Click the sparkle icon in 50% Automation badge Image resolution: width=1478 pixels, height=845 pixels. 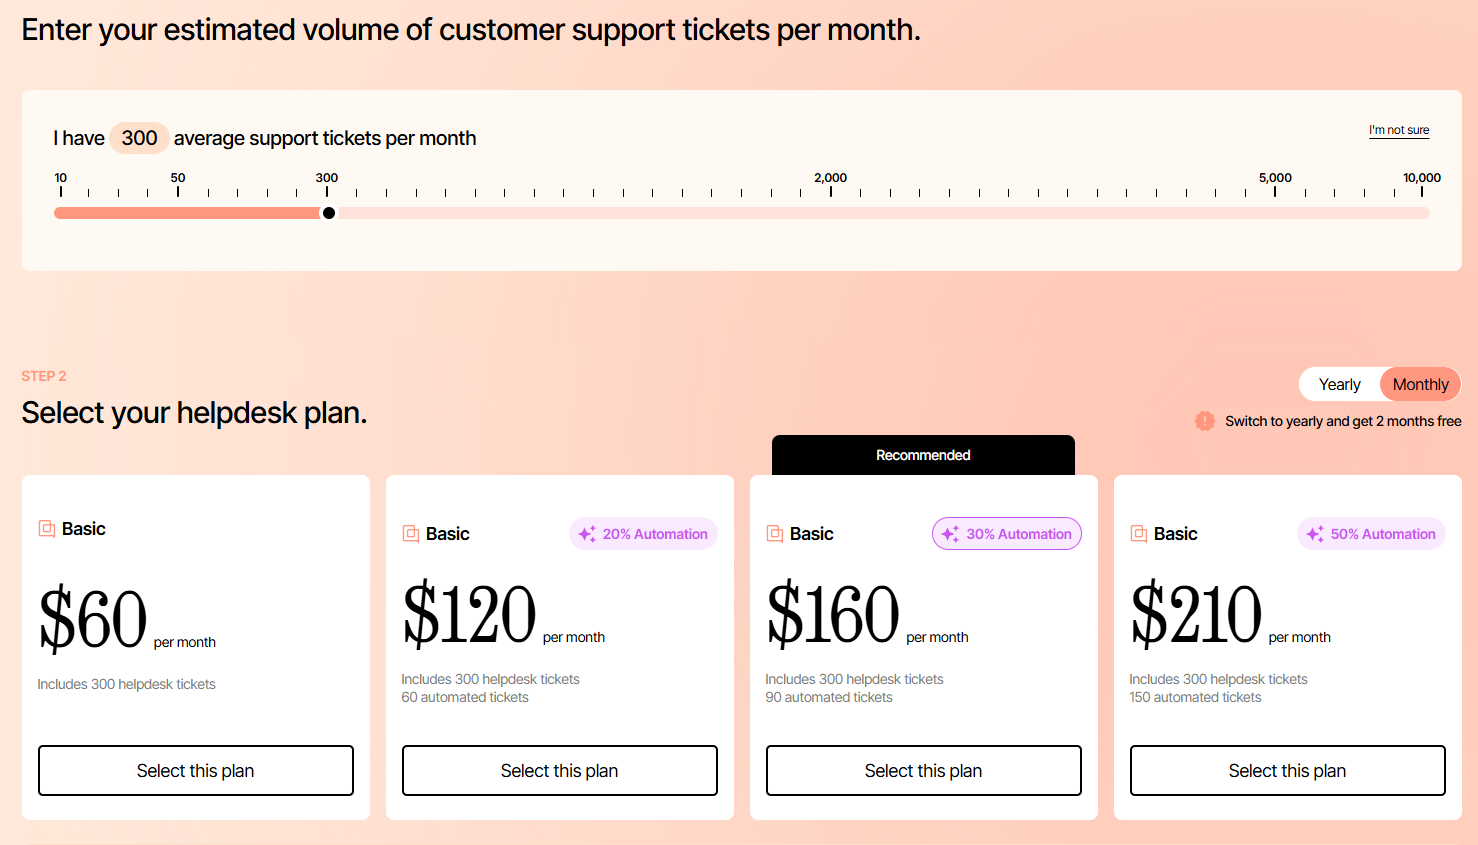click(1315, 534)
